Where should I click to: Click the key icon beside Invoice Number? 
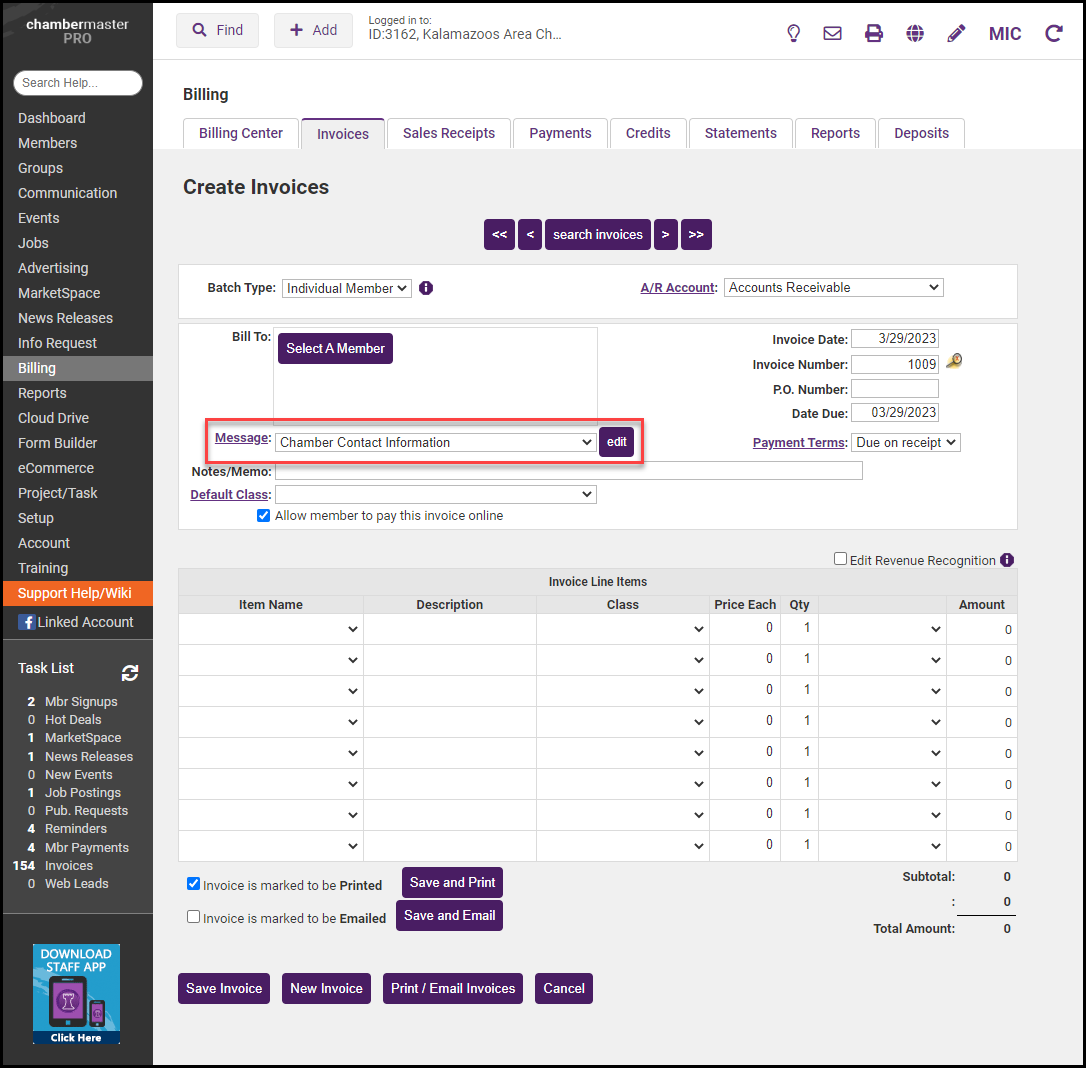click(x=954, y=362)
